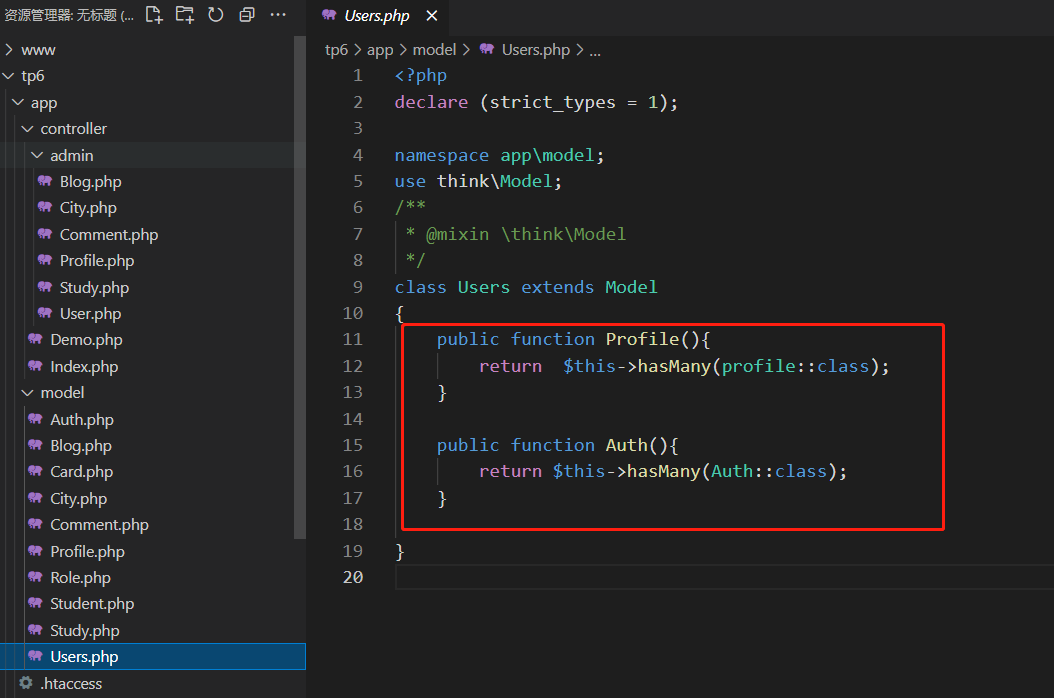Image resolution: width=1054 pixels, height=698 pixels.
Task: Click the PHP icon on the editor tab
Action: (329, 14)
